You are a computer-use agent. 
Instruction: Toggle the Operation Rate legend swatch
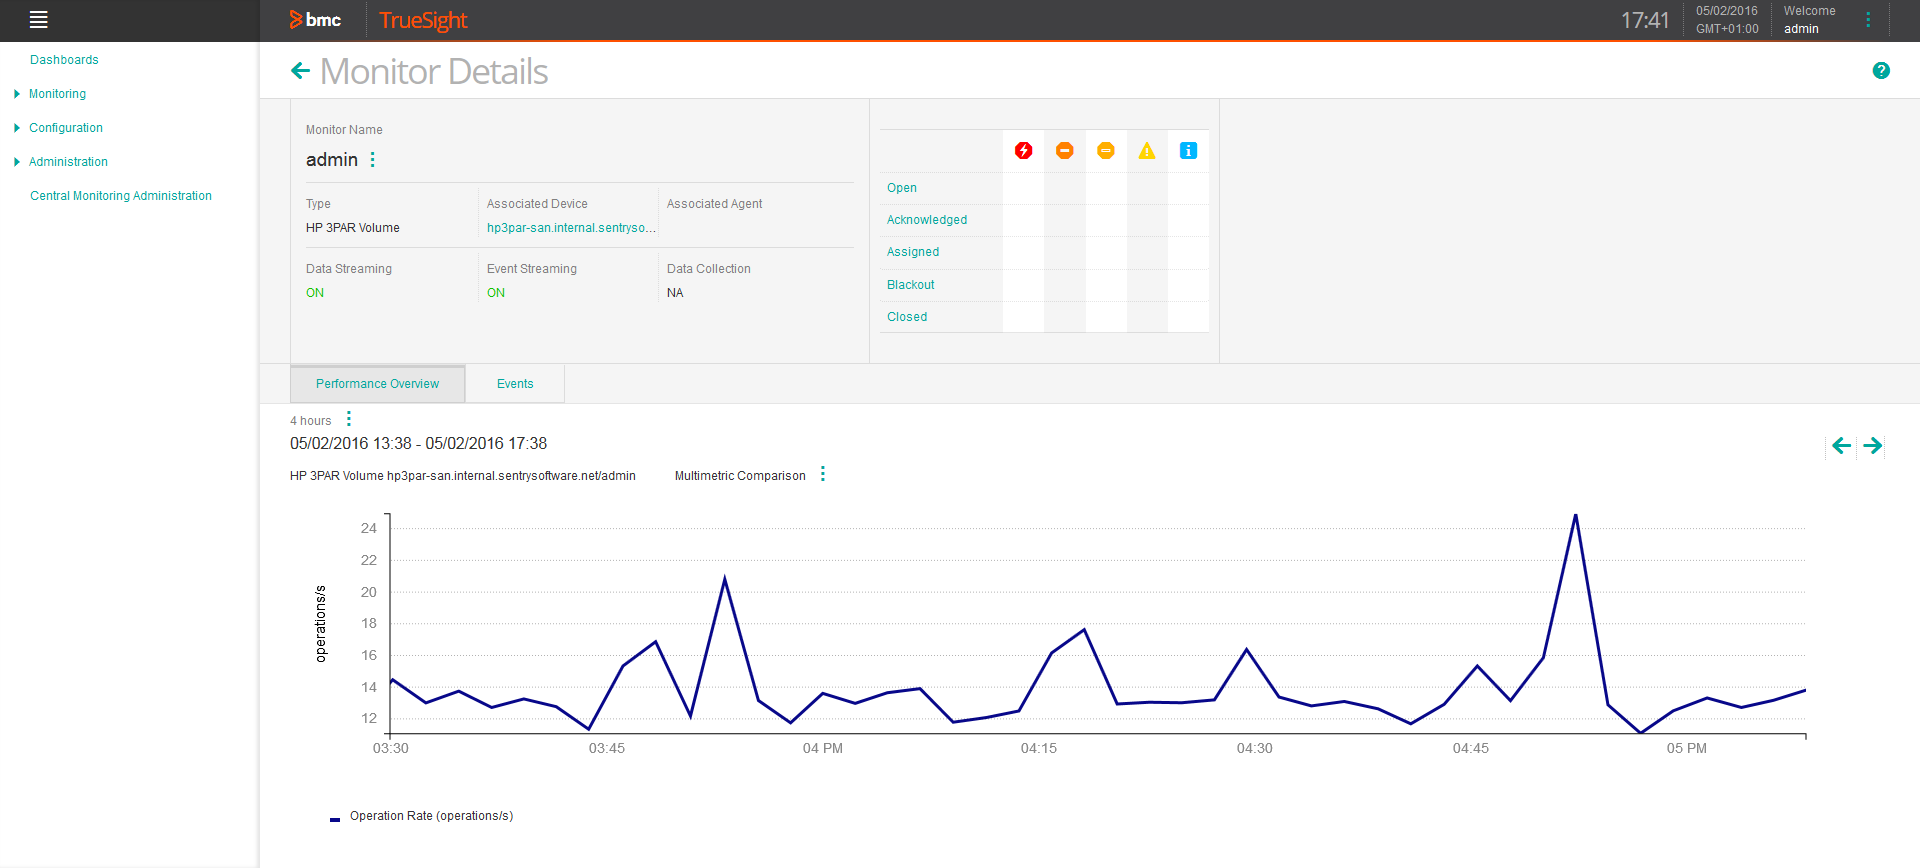coord(335,819)
